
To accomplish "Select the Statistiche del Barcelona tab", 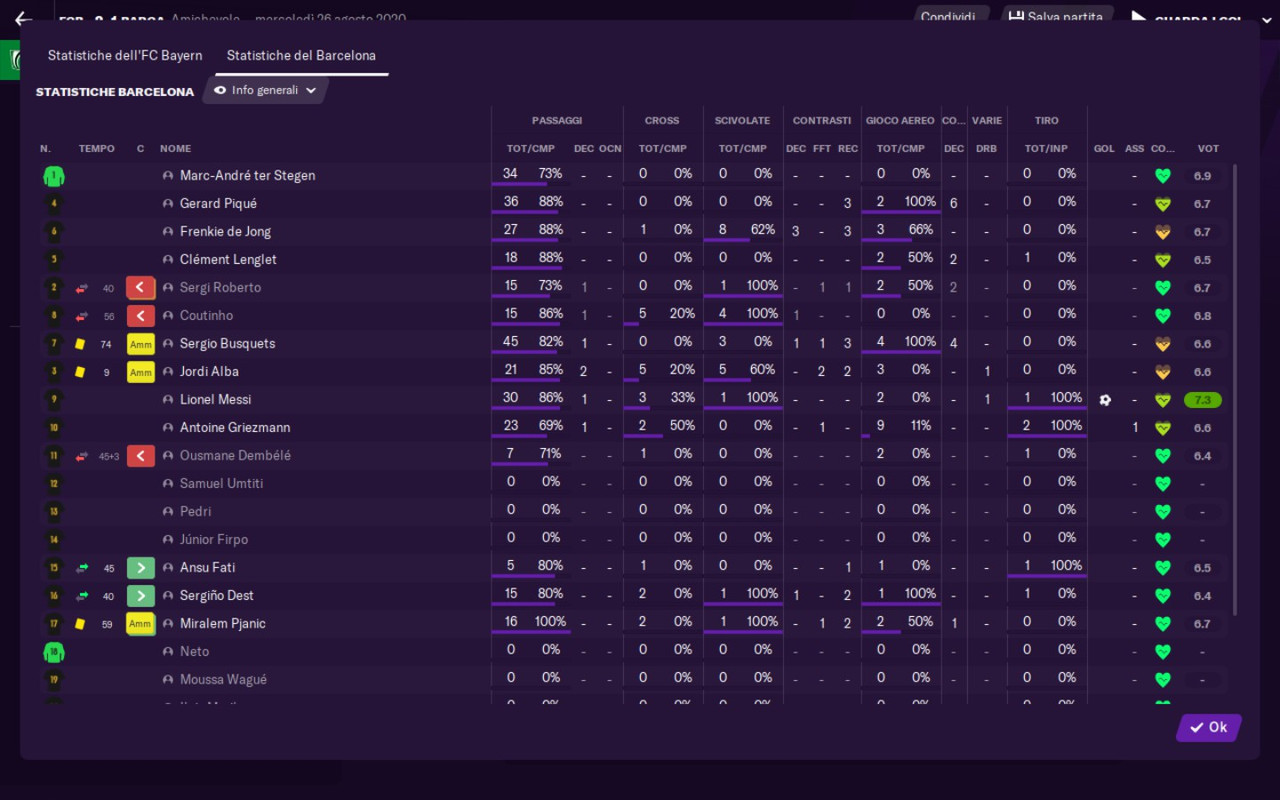I will coord(301,56).
